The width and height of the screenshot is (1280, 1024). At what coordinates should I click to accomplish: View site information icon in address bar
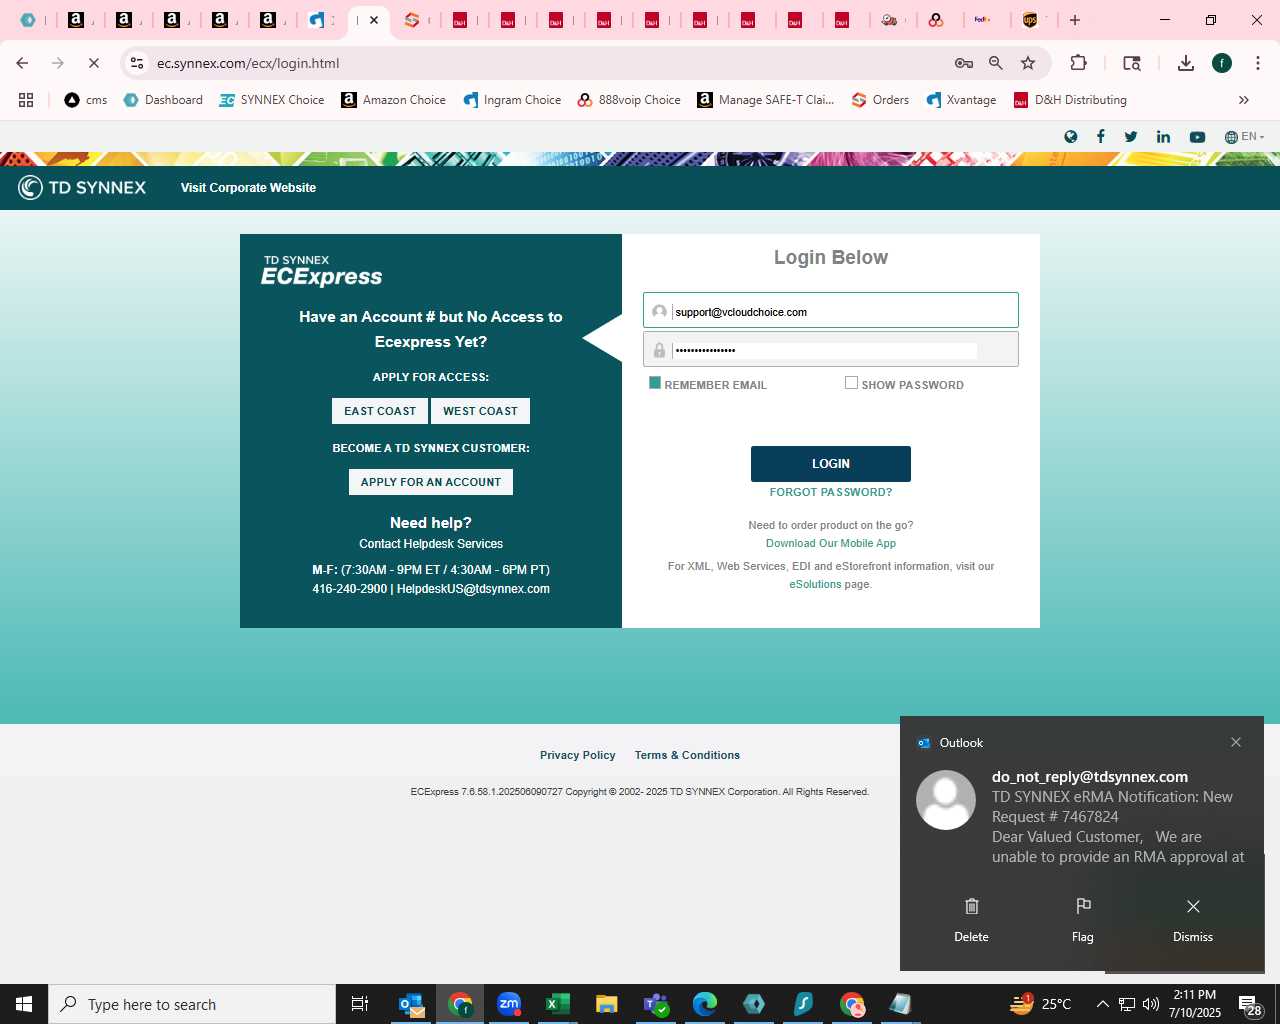[x=137, y=63]
